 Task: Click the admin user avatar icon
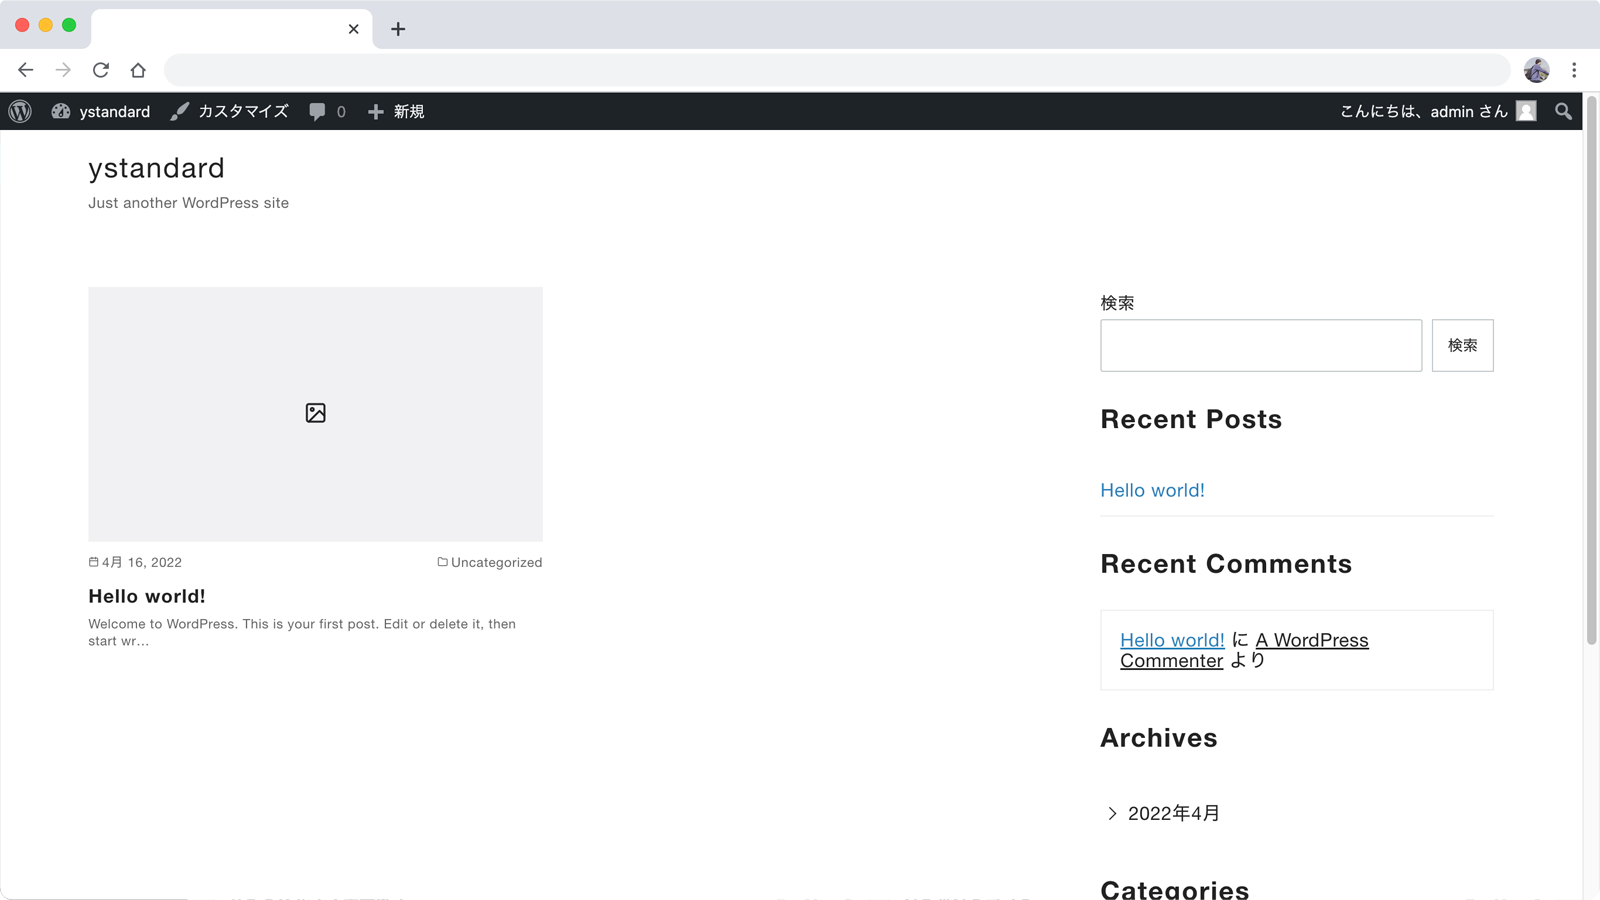click(x=1525, y=111)
